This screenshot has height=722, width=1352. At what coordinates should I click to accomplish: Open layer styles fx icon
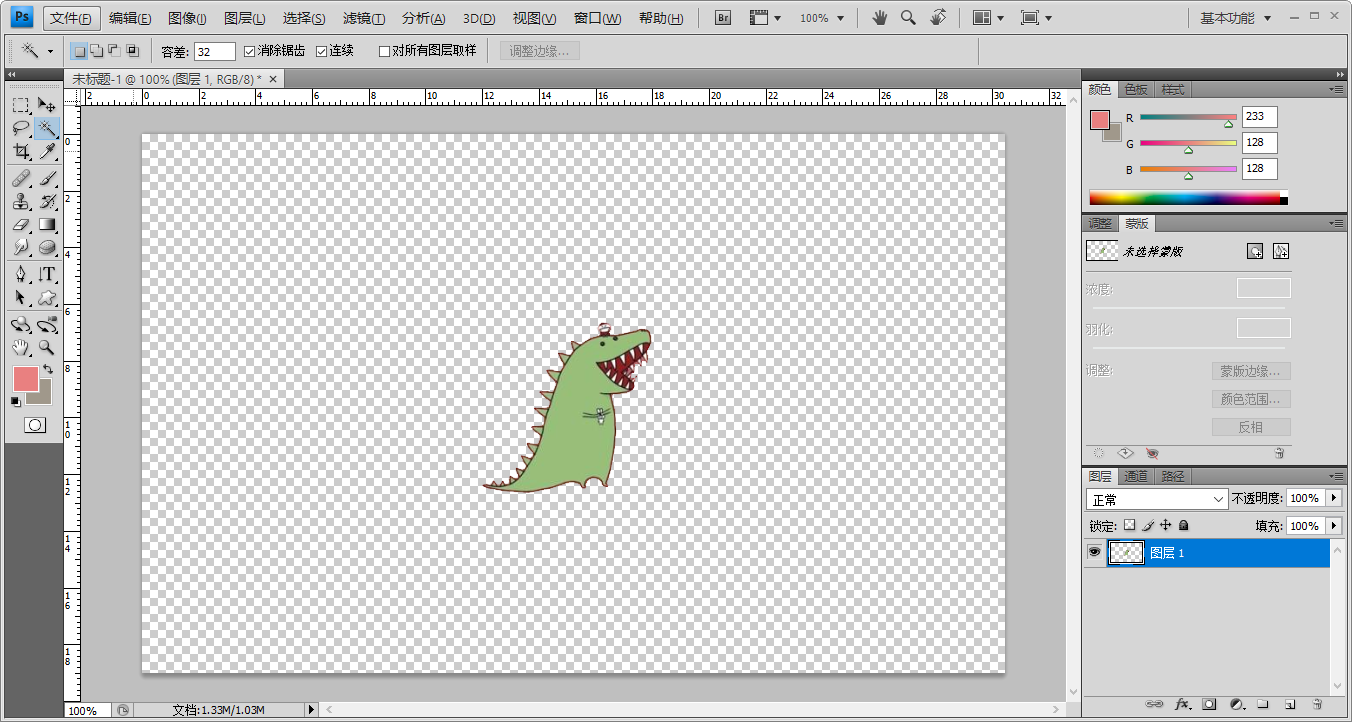click(1182, 704)
